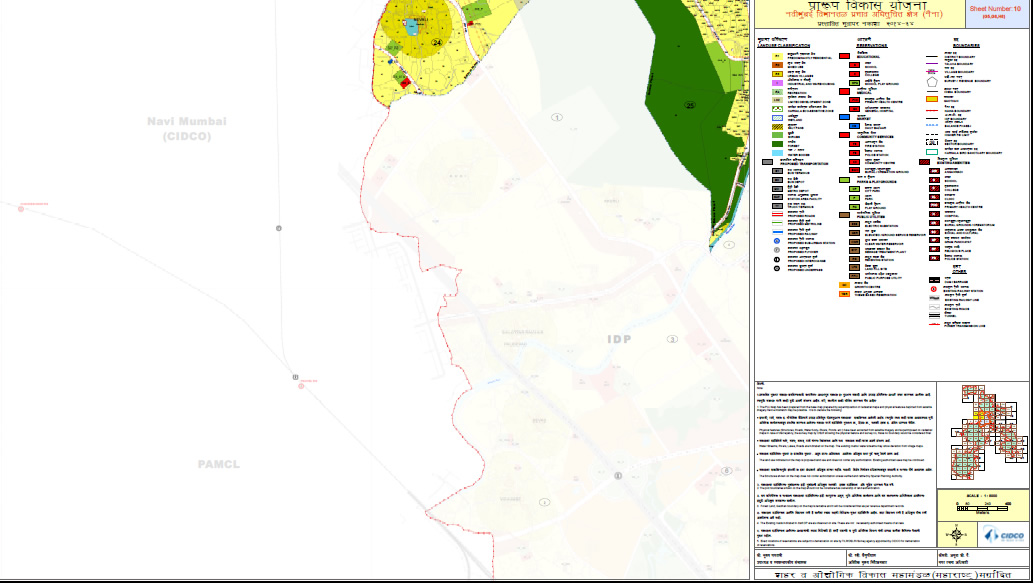Click the PAMCL label on the map
1035x584 pixels.
pyautogui.click(x=218, y=465)
